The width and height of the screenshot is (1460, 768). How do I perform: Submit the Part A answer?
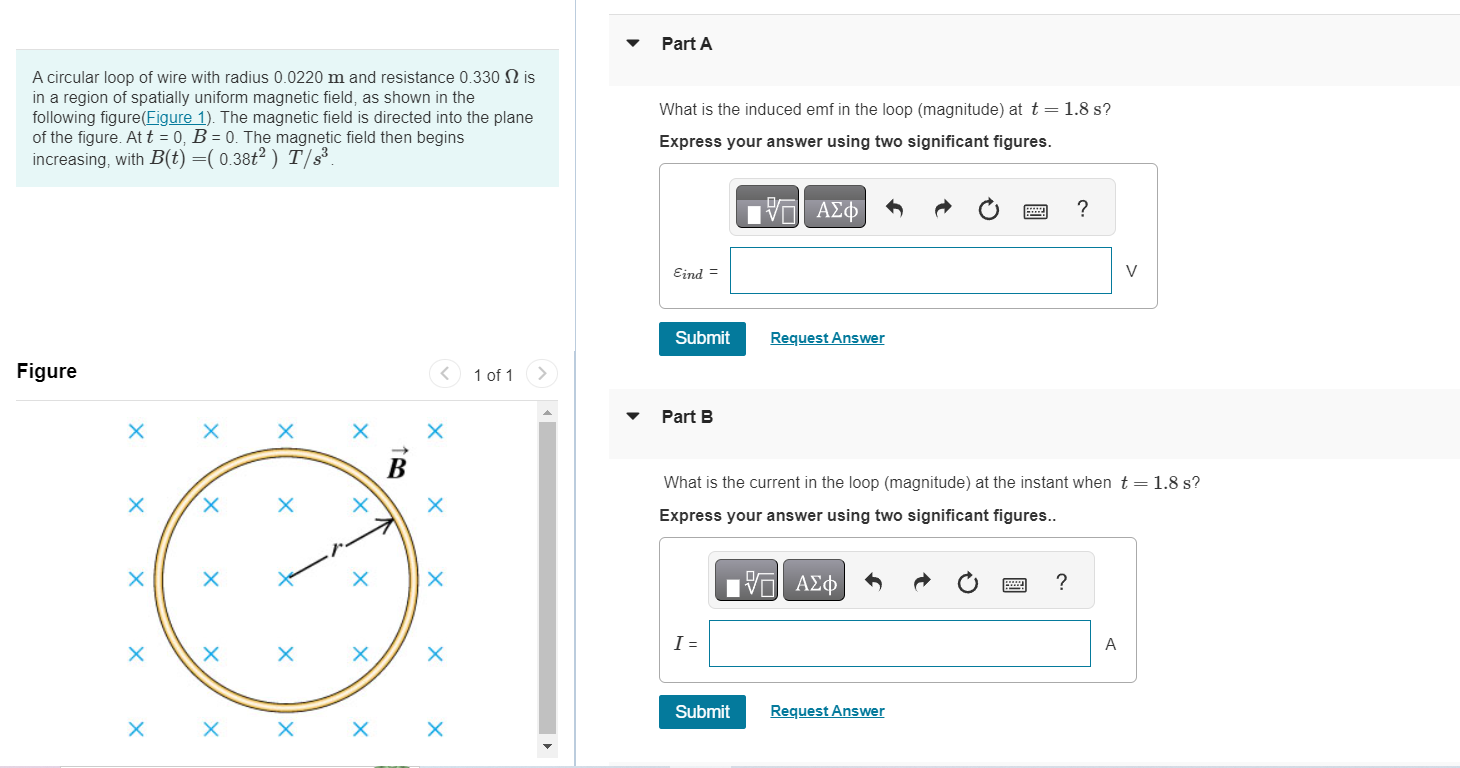[702, 338]
